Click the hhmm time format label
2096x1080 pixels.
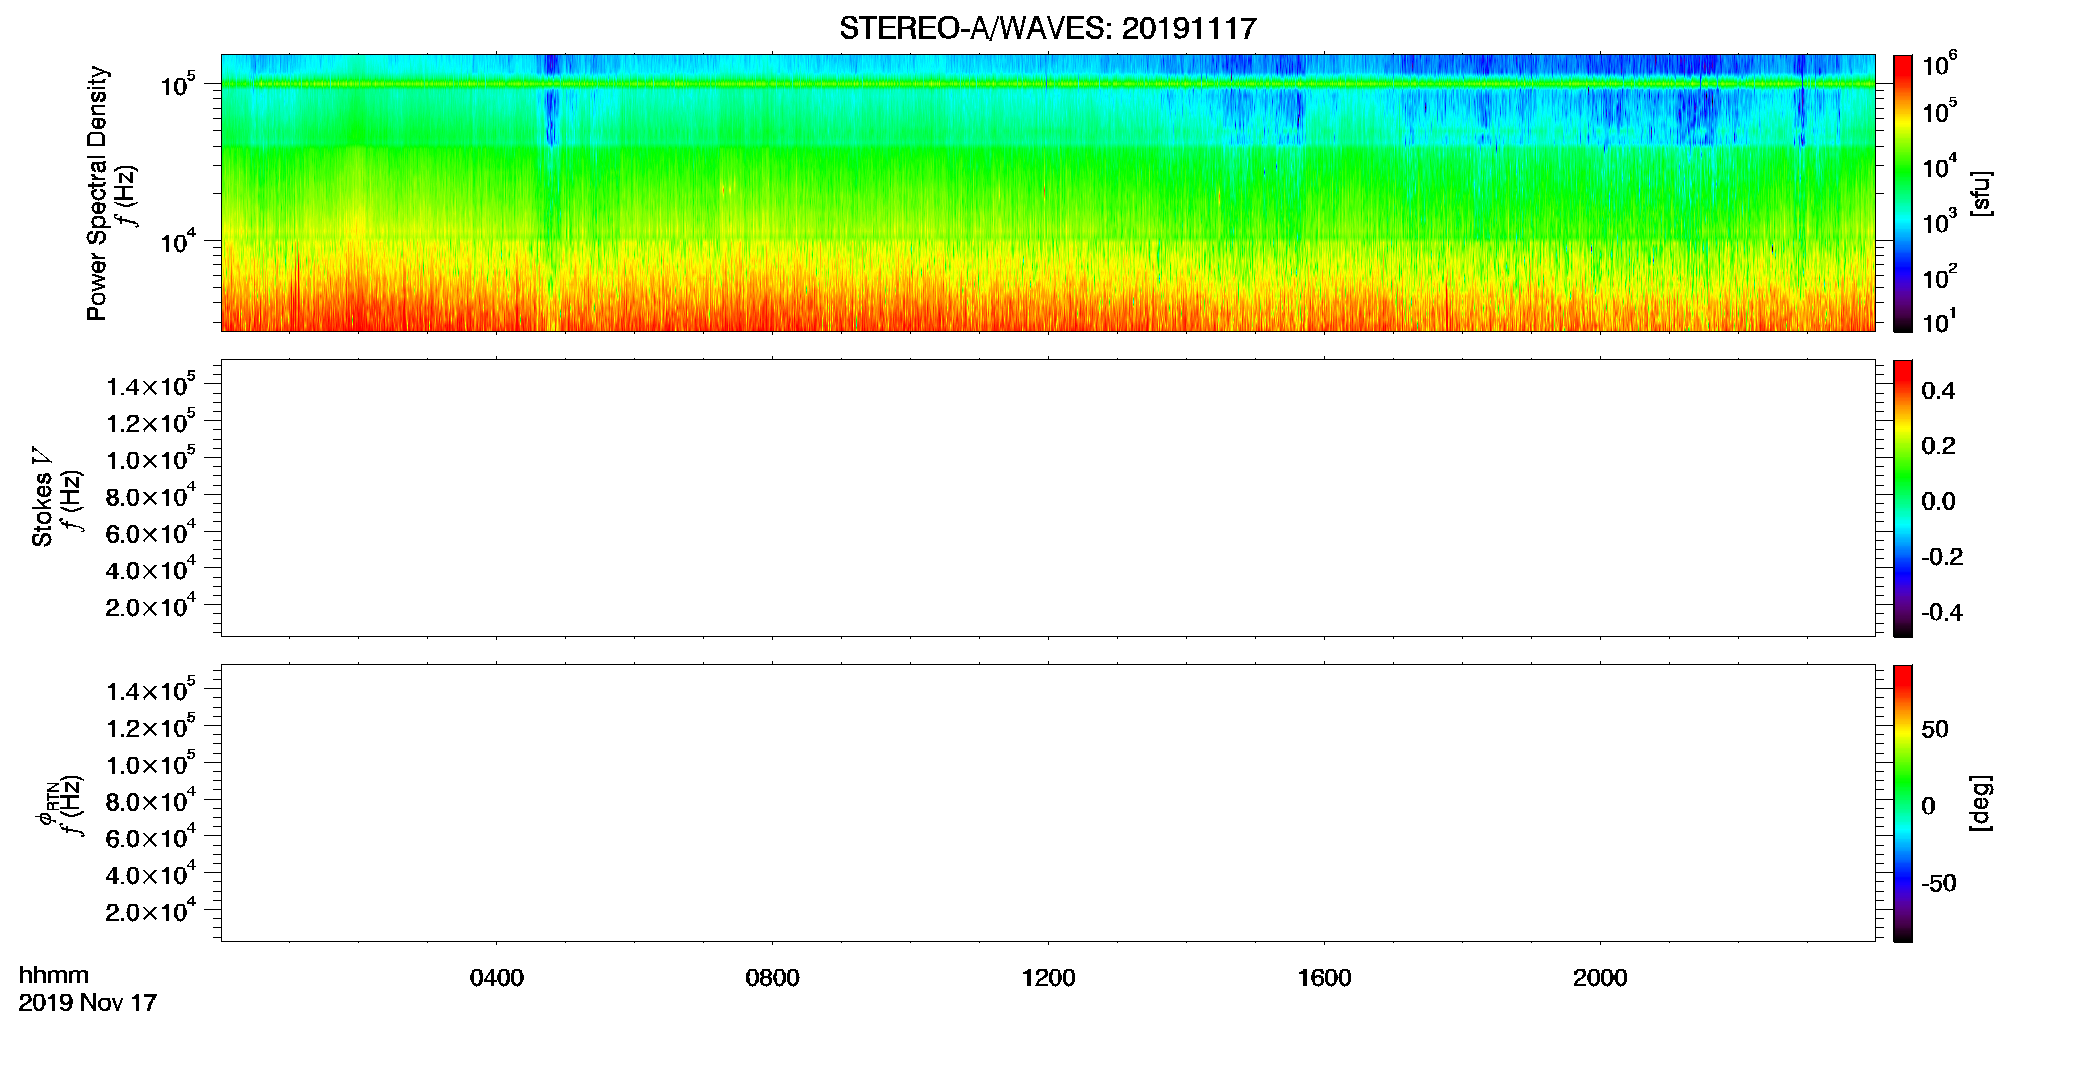54,976
